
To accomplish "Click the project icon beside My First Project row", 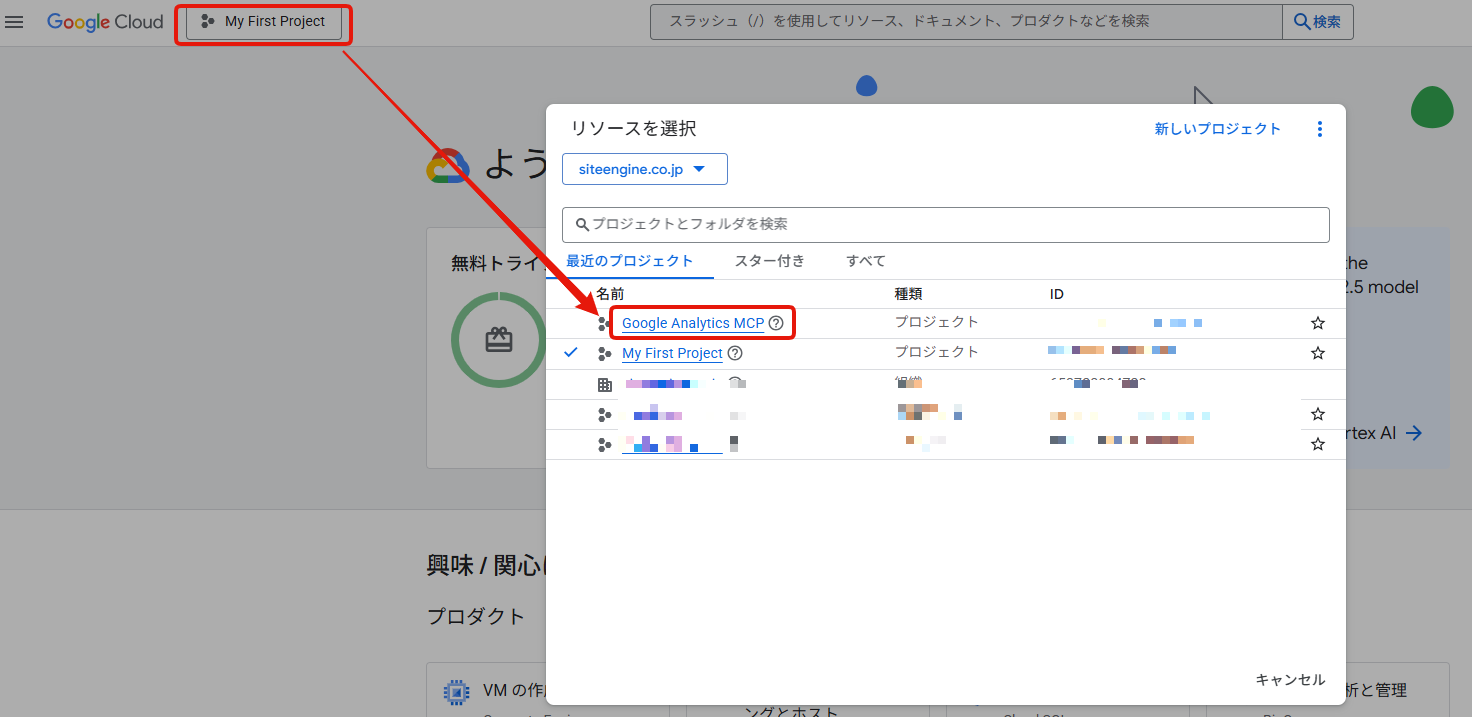I will [604, 353].
